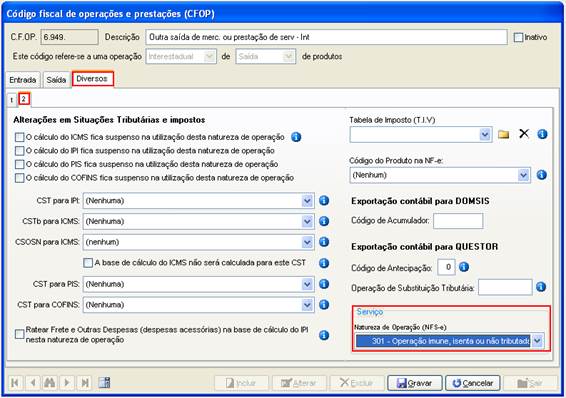Open the Saída type dropdown
Screen dimensions: 566x398
tap(288, 57)
